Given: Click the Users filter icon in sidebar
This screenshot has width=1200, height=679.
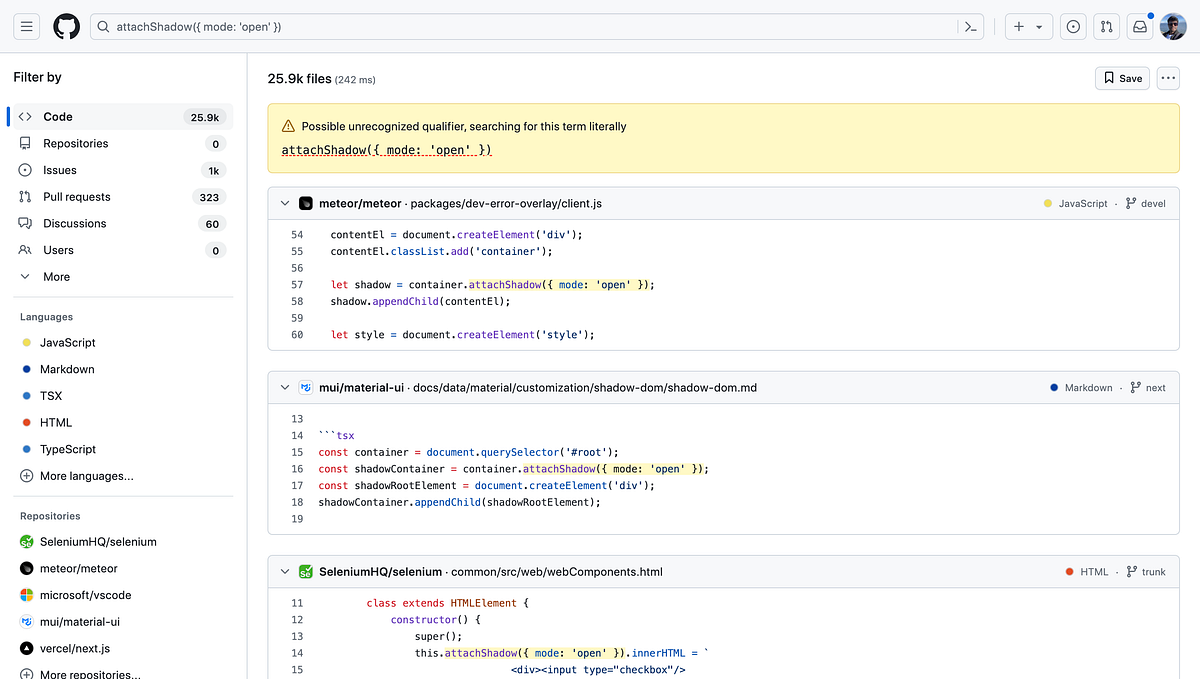Looking at the screenshot, I should point(24,250).
